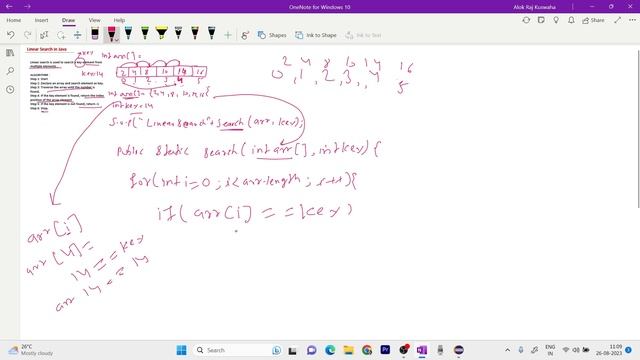Select the first black pen after highlighter
The width and height of the screenshot is (640, 360).
(x=178, y=33)
